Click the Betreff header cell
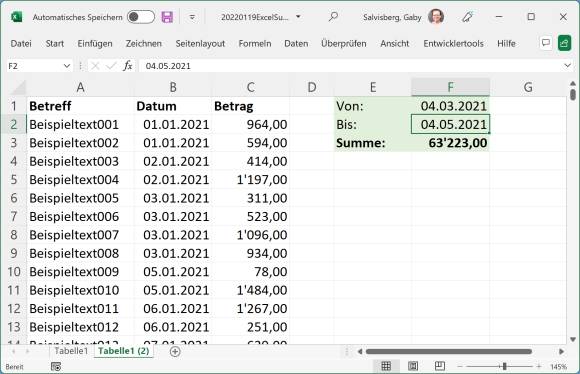This screenshot has height=374, width=580. coord(80,106)
